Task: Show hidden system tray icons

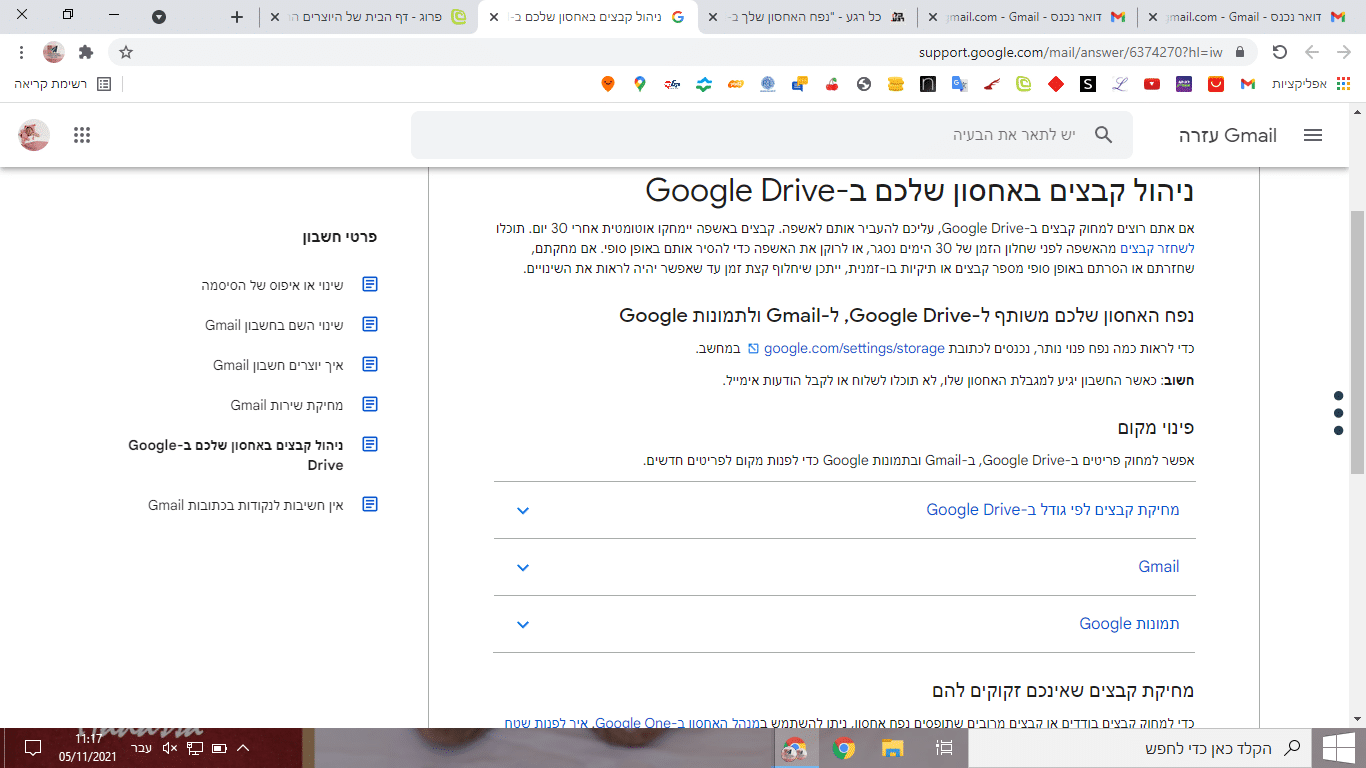Action: tap(242, 748)
